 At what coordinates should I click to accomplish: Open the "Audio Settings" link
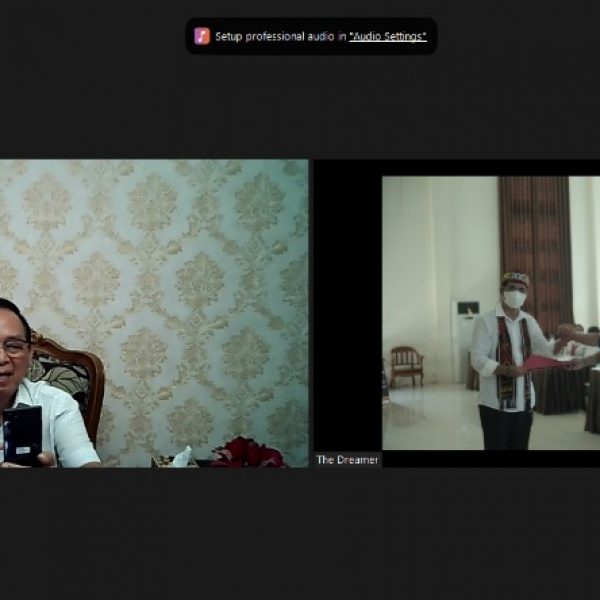click(x=387, y=36)
